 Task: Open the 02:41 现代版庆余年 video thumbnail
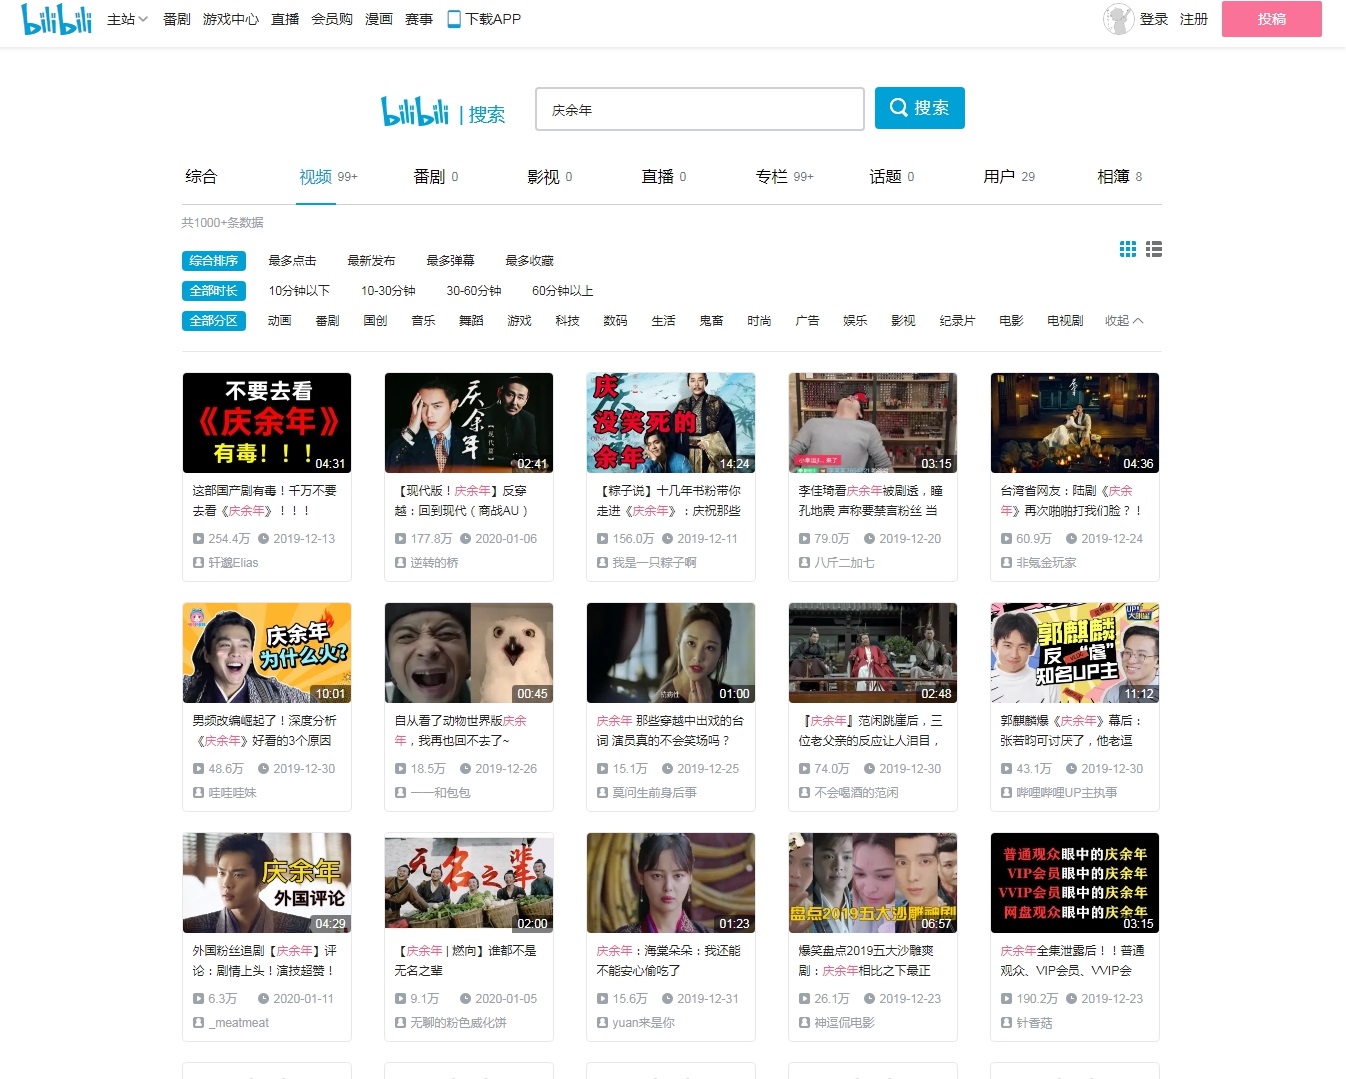[x=469, y=423]
